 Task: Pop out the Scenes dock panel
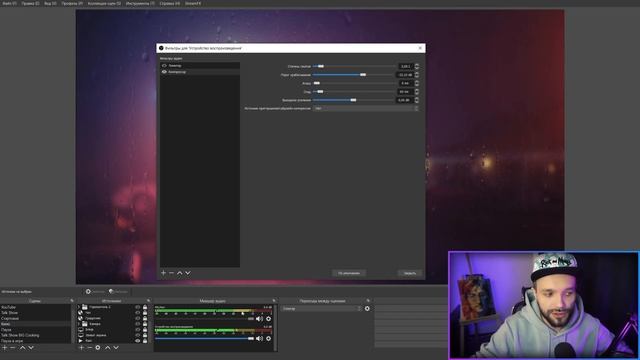click(x=72, y=301)
